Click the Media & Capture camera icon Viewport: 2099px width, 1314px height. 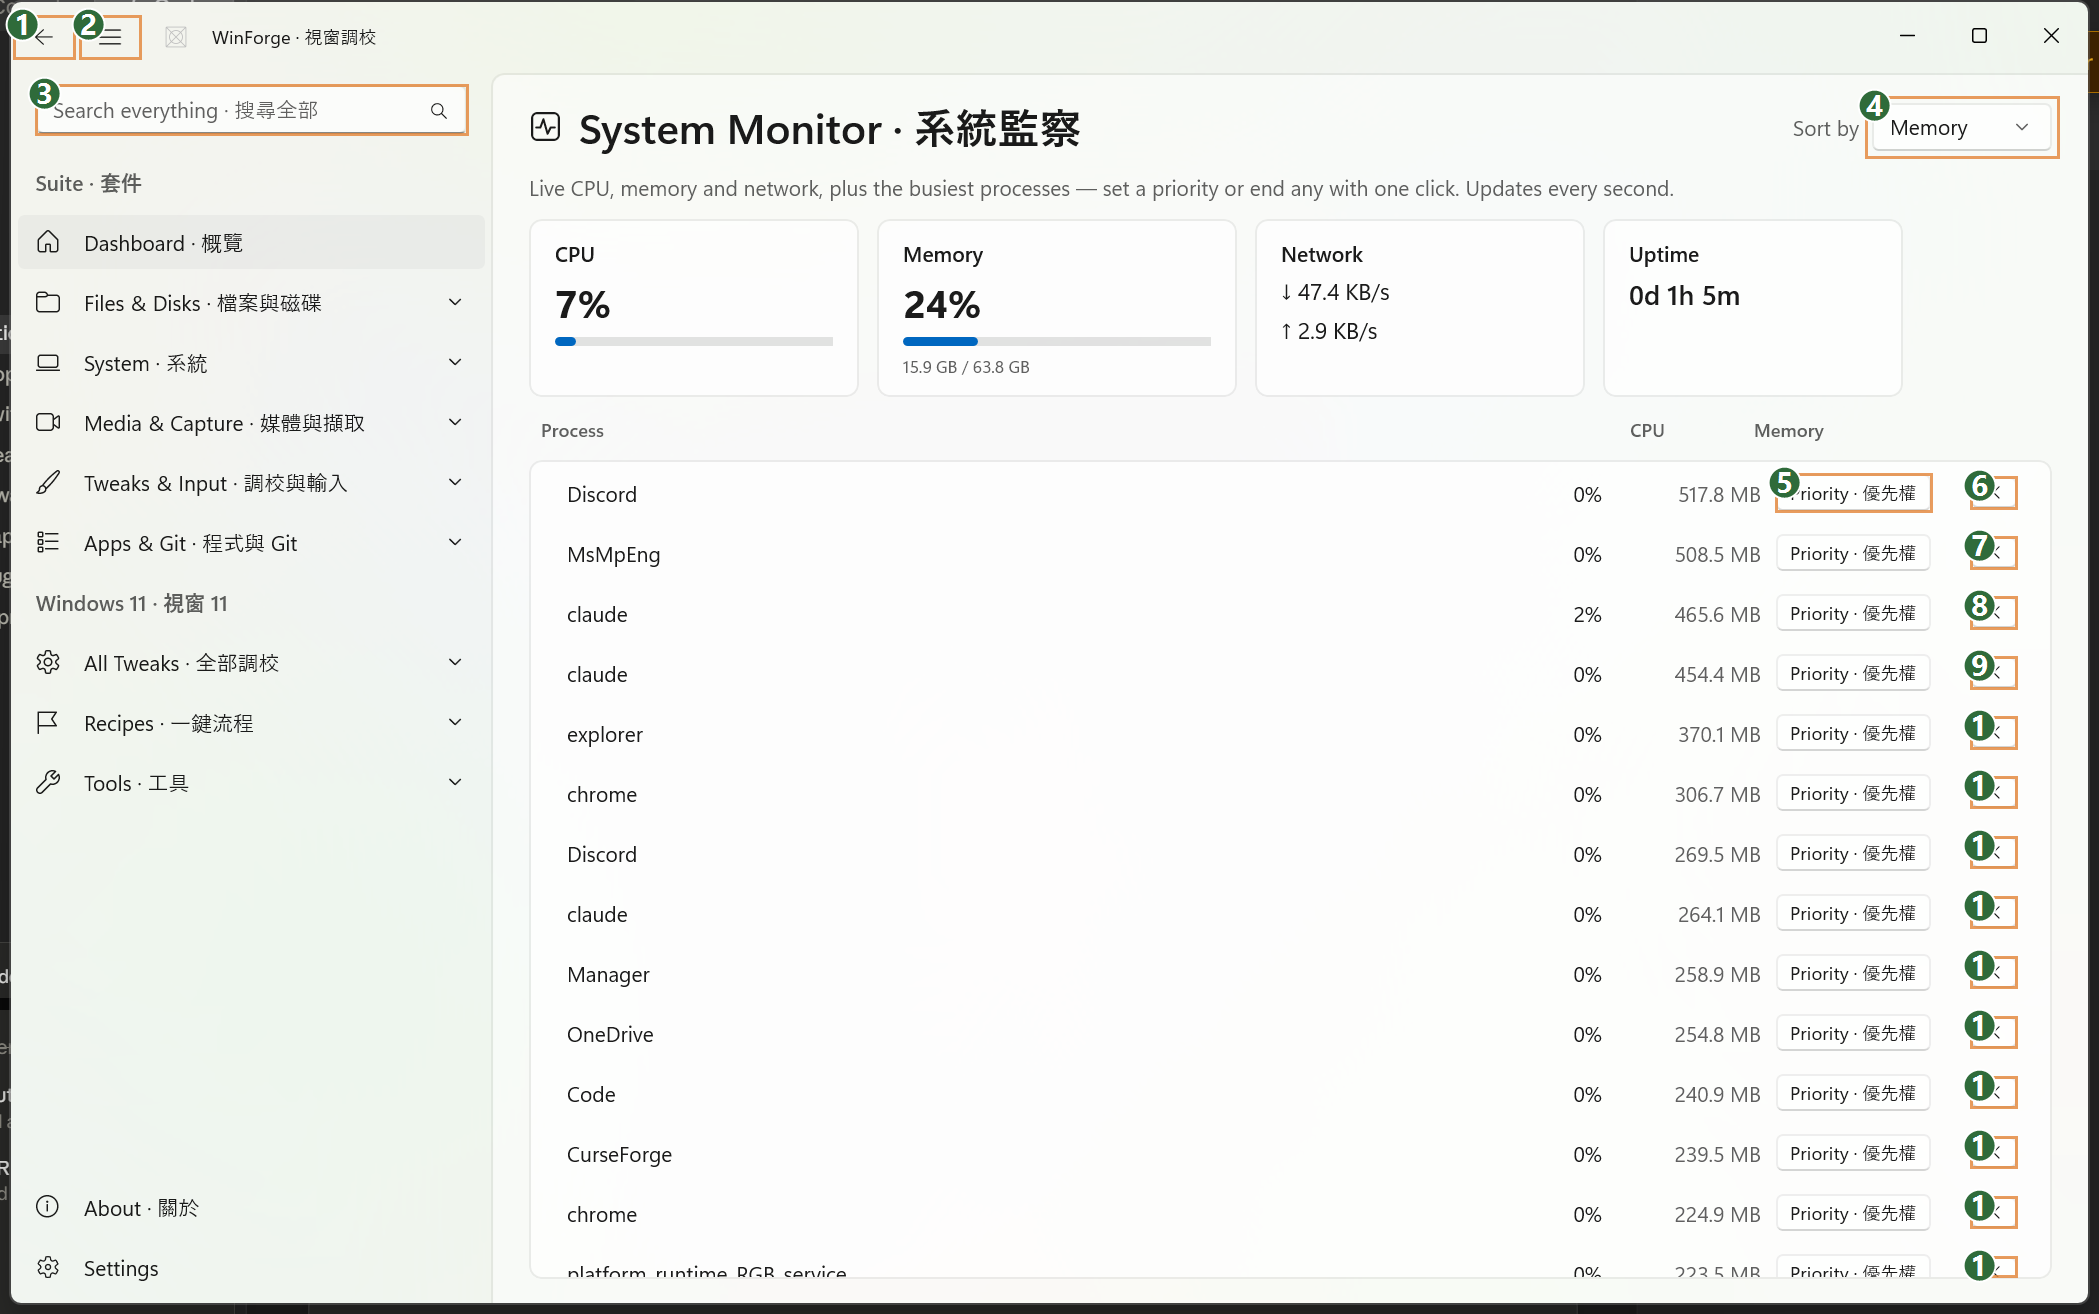(x=48, y=423)
